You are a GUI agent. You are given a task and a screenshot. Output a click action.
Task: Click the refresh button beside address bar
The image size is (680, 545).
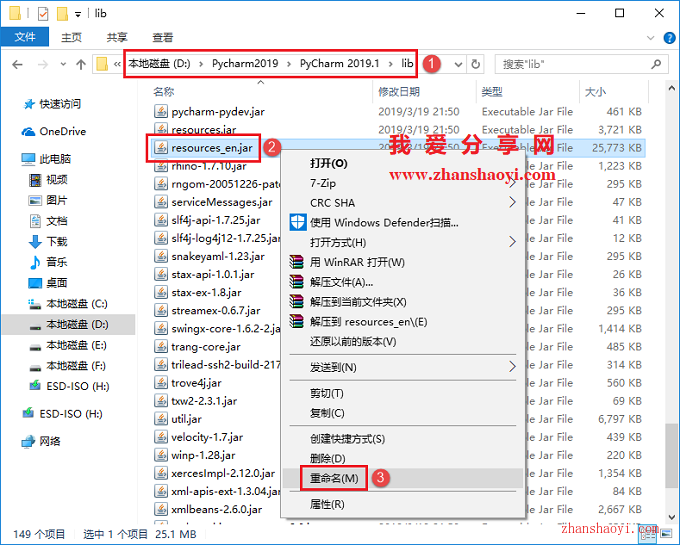(476, 65)
